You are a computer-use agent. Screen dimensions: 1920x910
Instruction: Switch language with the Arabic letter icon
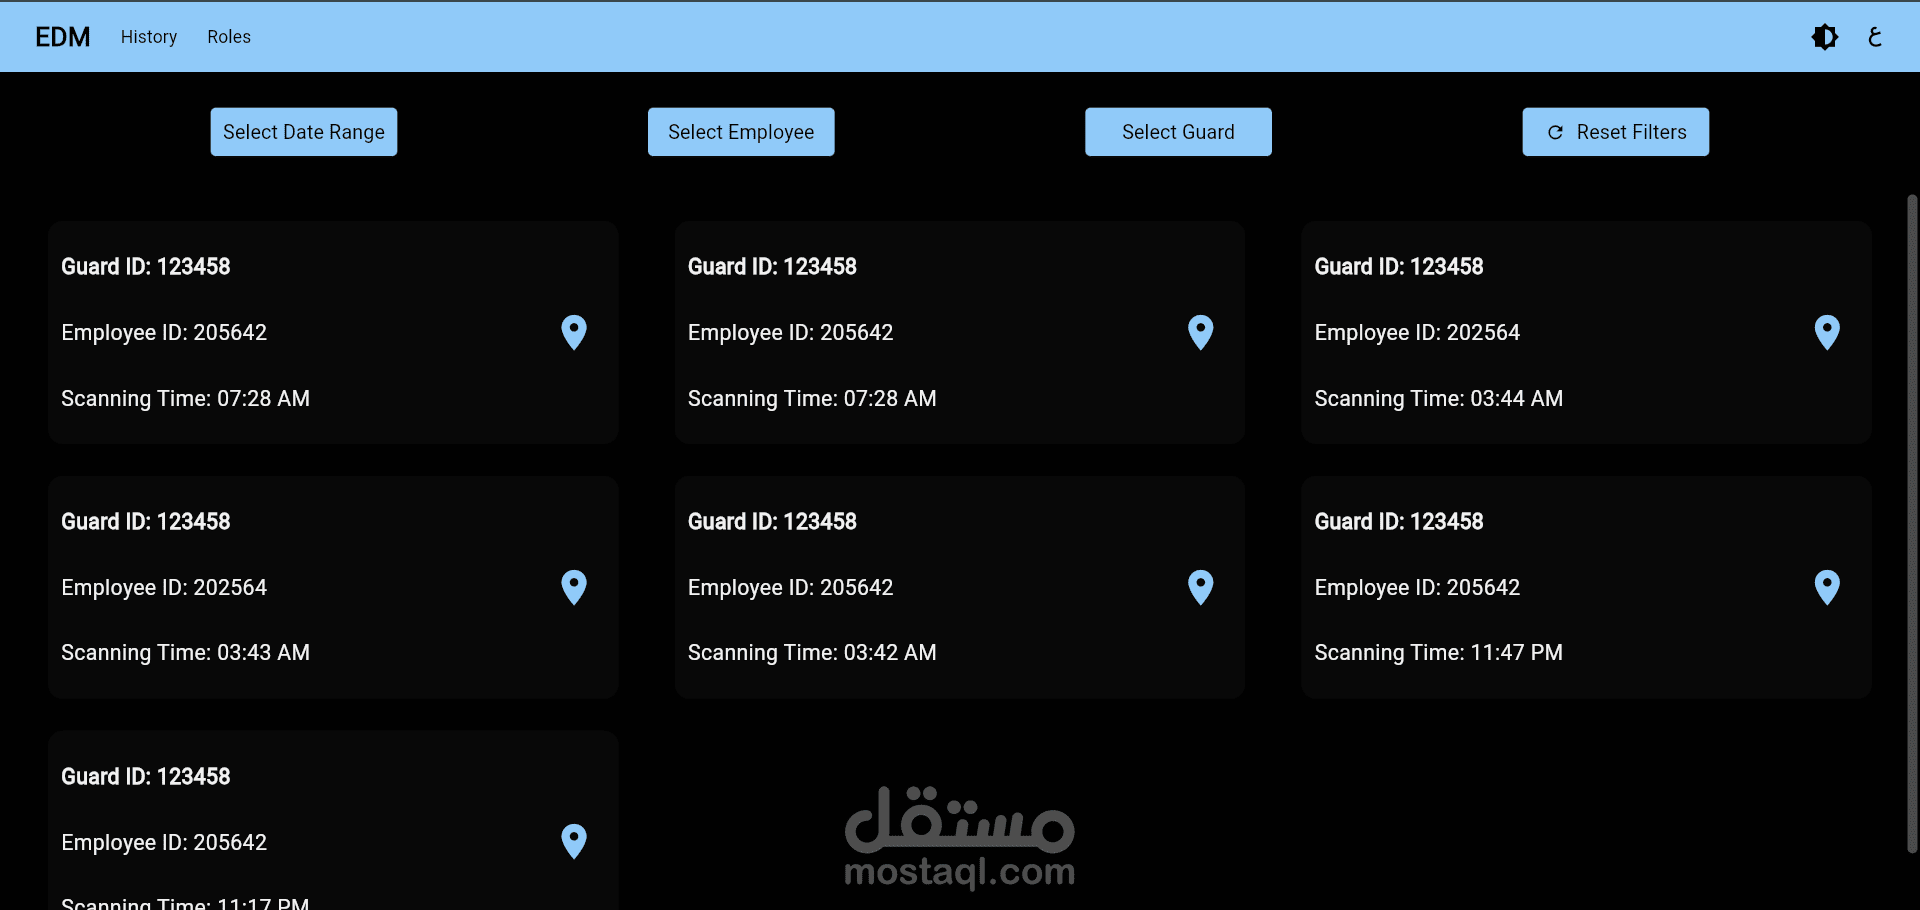(1875, 37)
